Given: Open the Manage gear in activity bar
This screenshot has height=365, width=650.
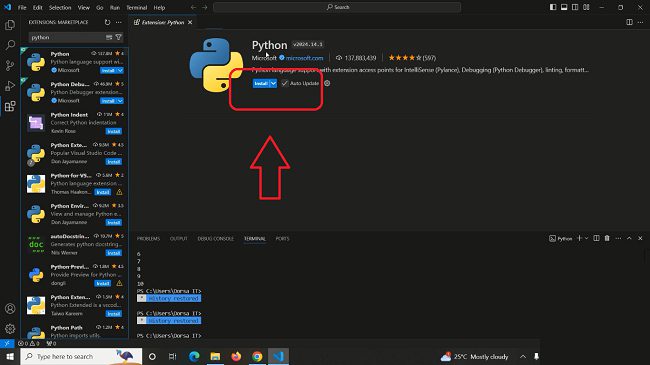Looking at the screenshot, I should coord(10,329).
